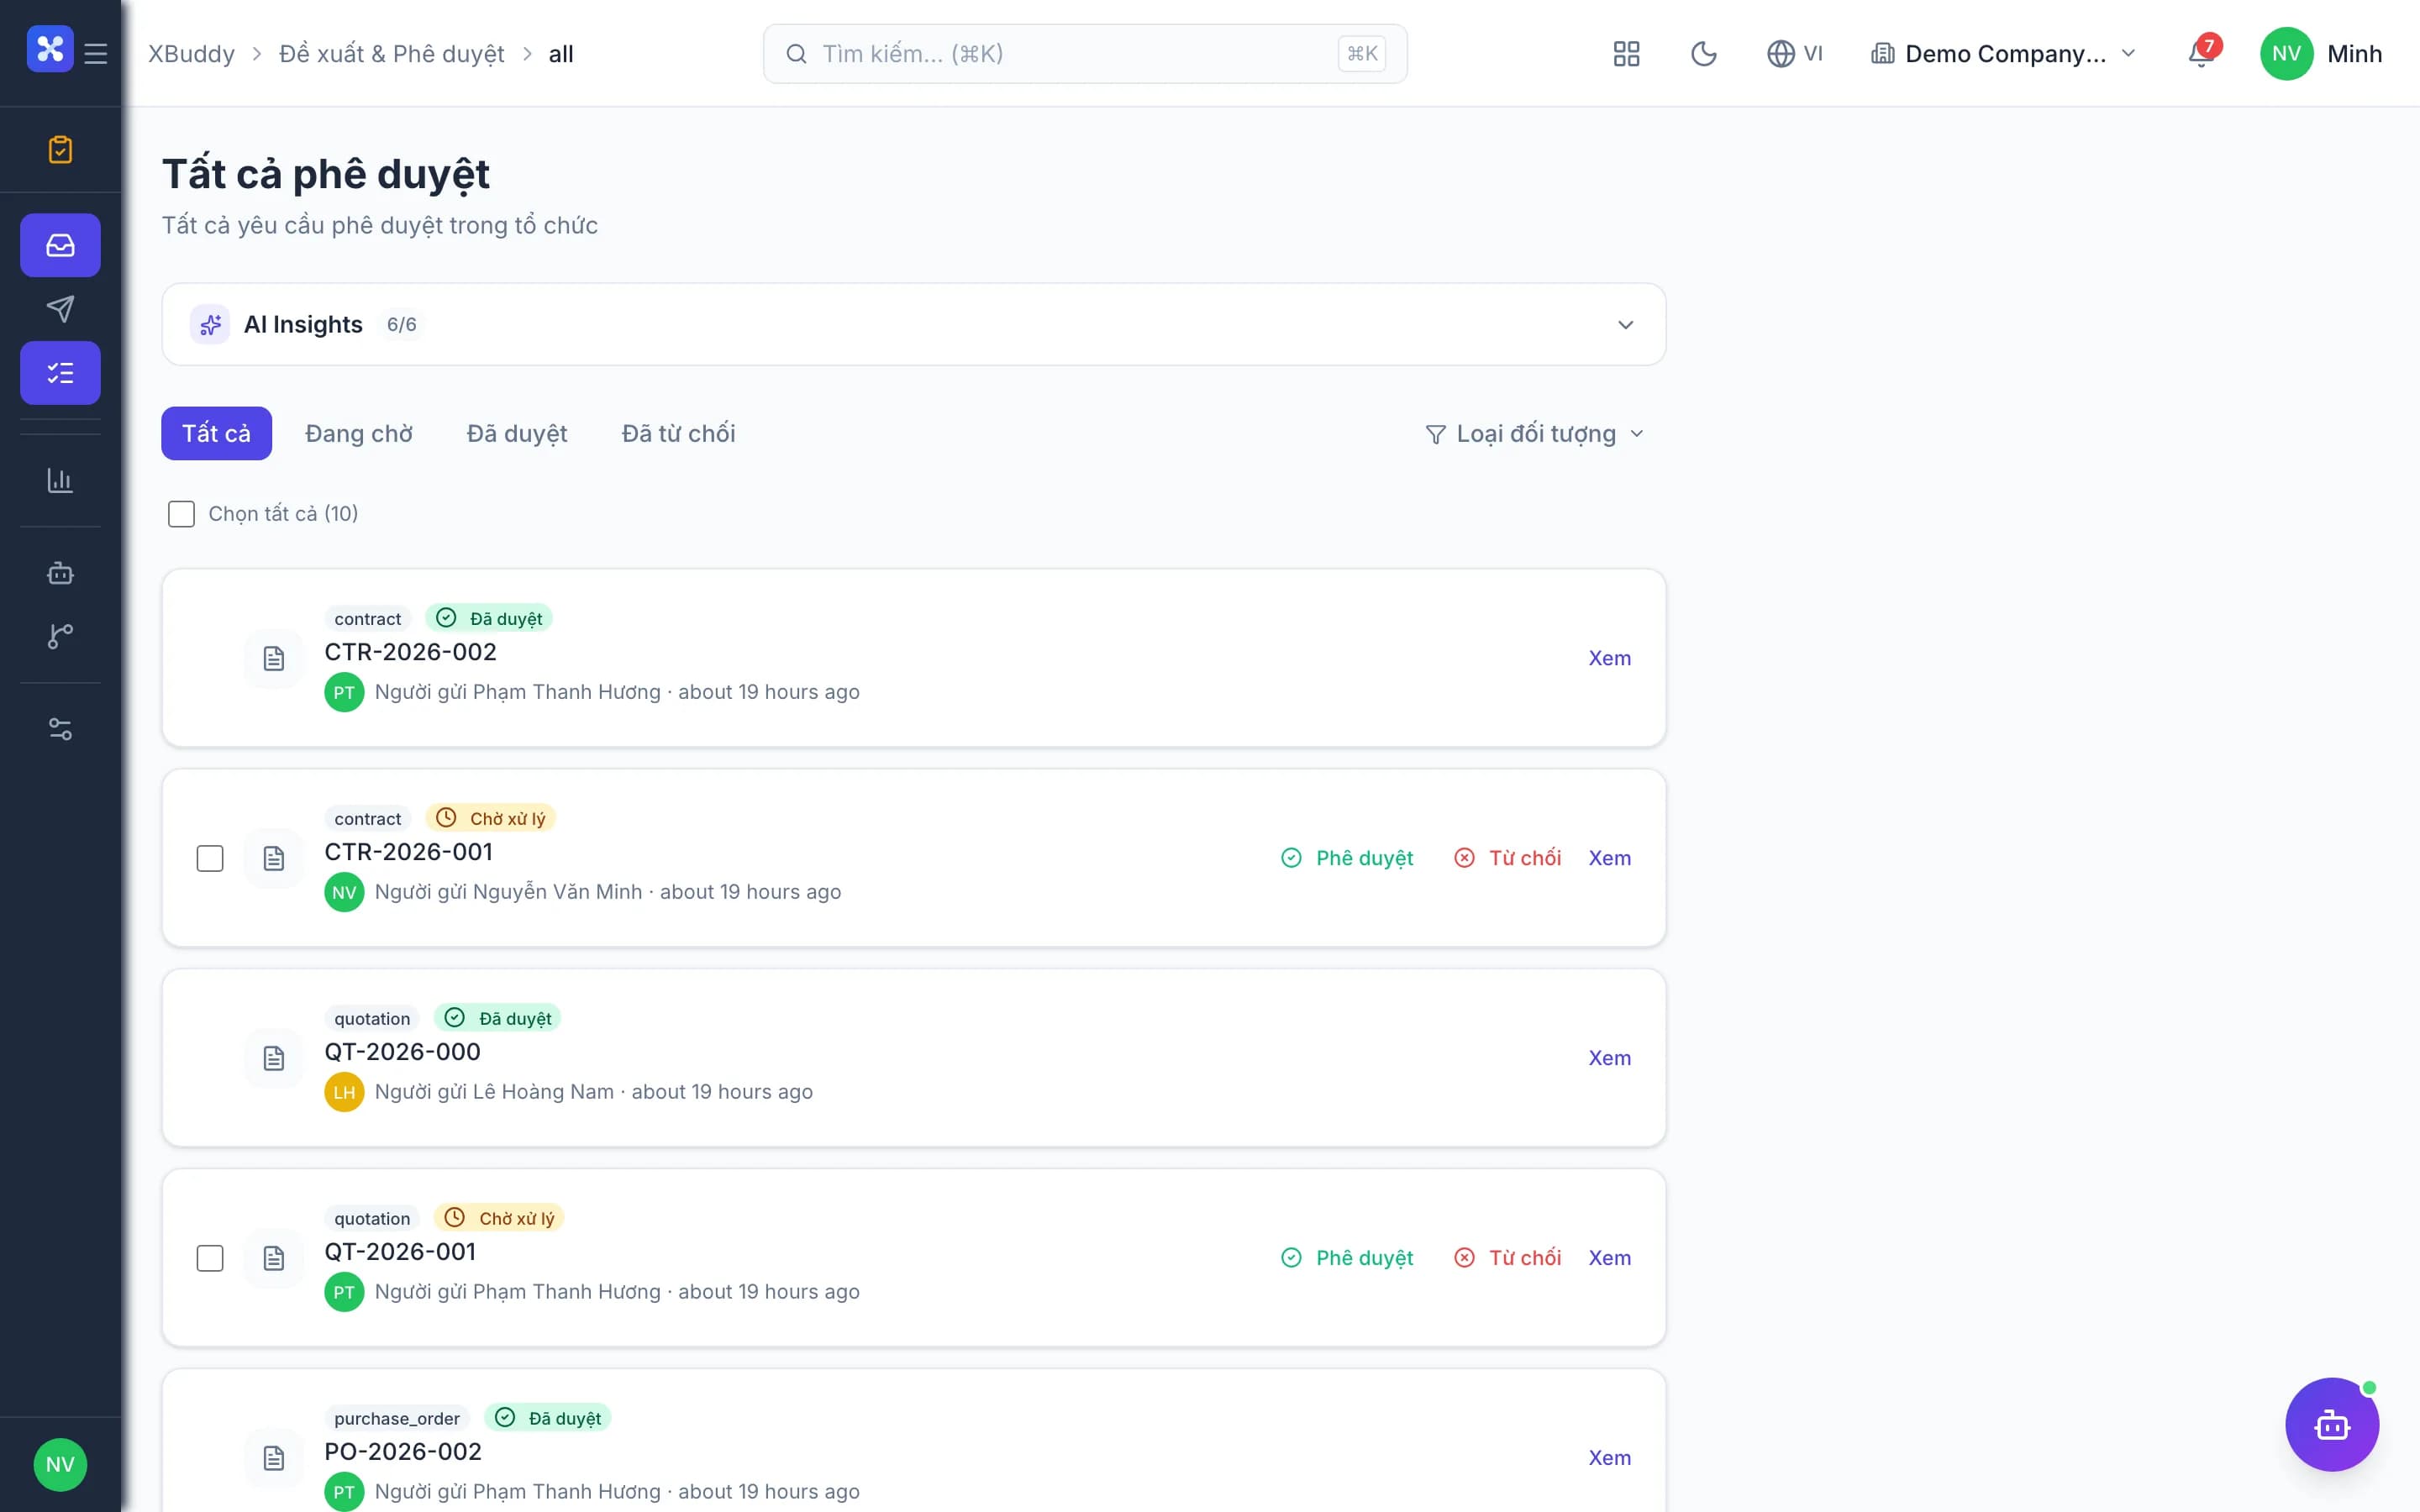2420x1512 pixels.
Task: Click the CTR-2026-002 title
Action: pos(410,652)
